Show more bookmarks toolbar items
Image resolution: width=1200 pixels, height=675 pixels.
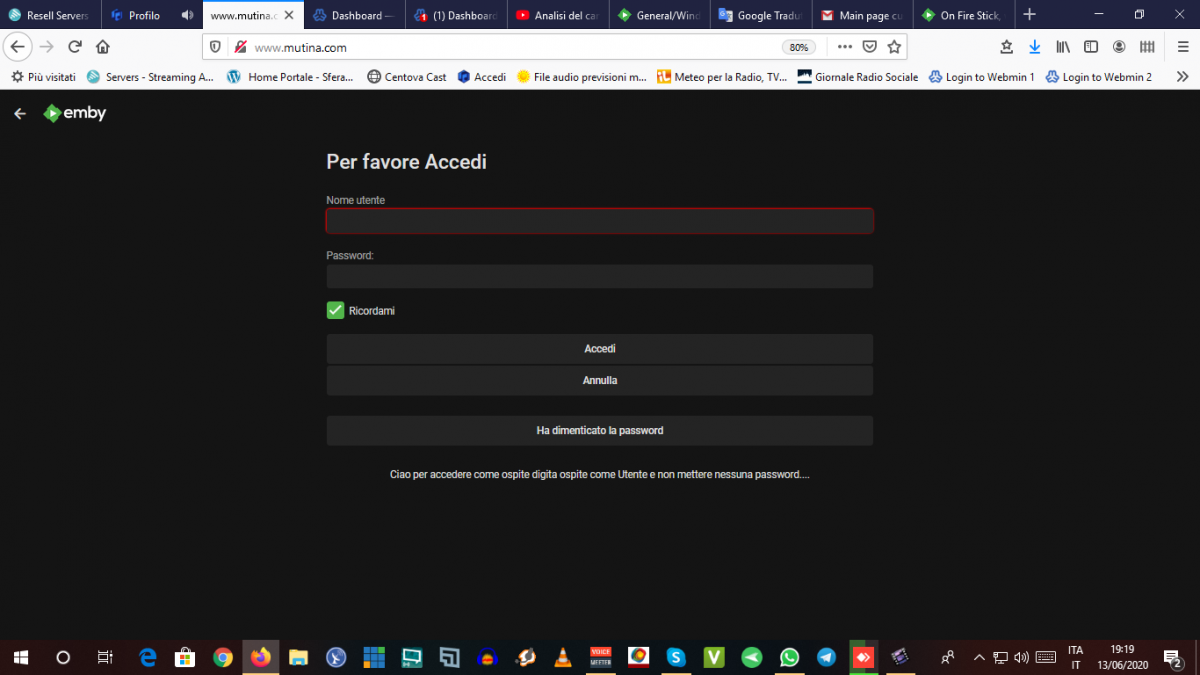tap(1182, 77)
